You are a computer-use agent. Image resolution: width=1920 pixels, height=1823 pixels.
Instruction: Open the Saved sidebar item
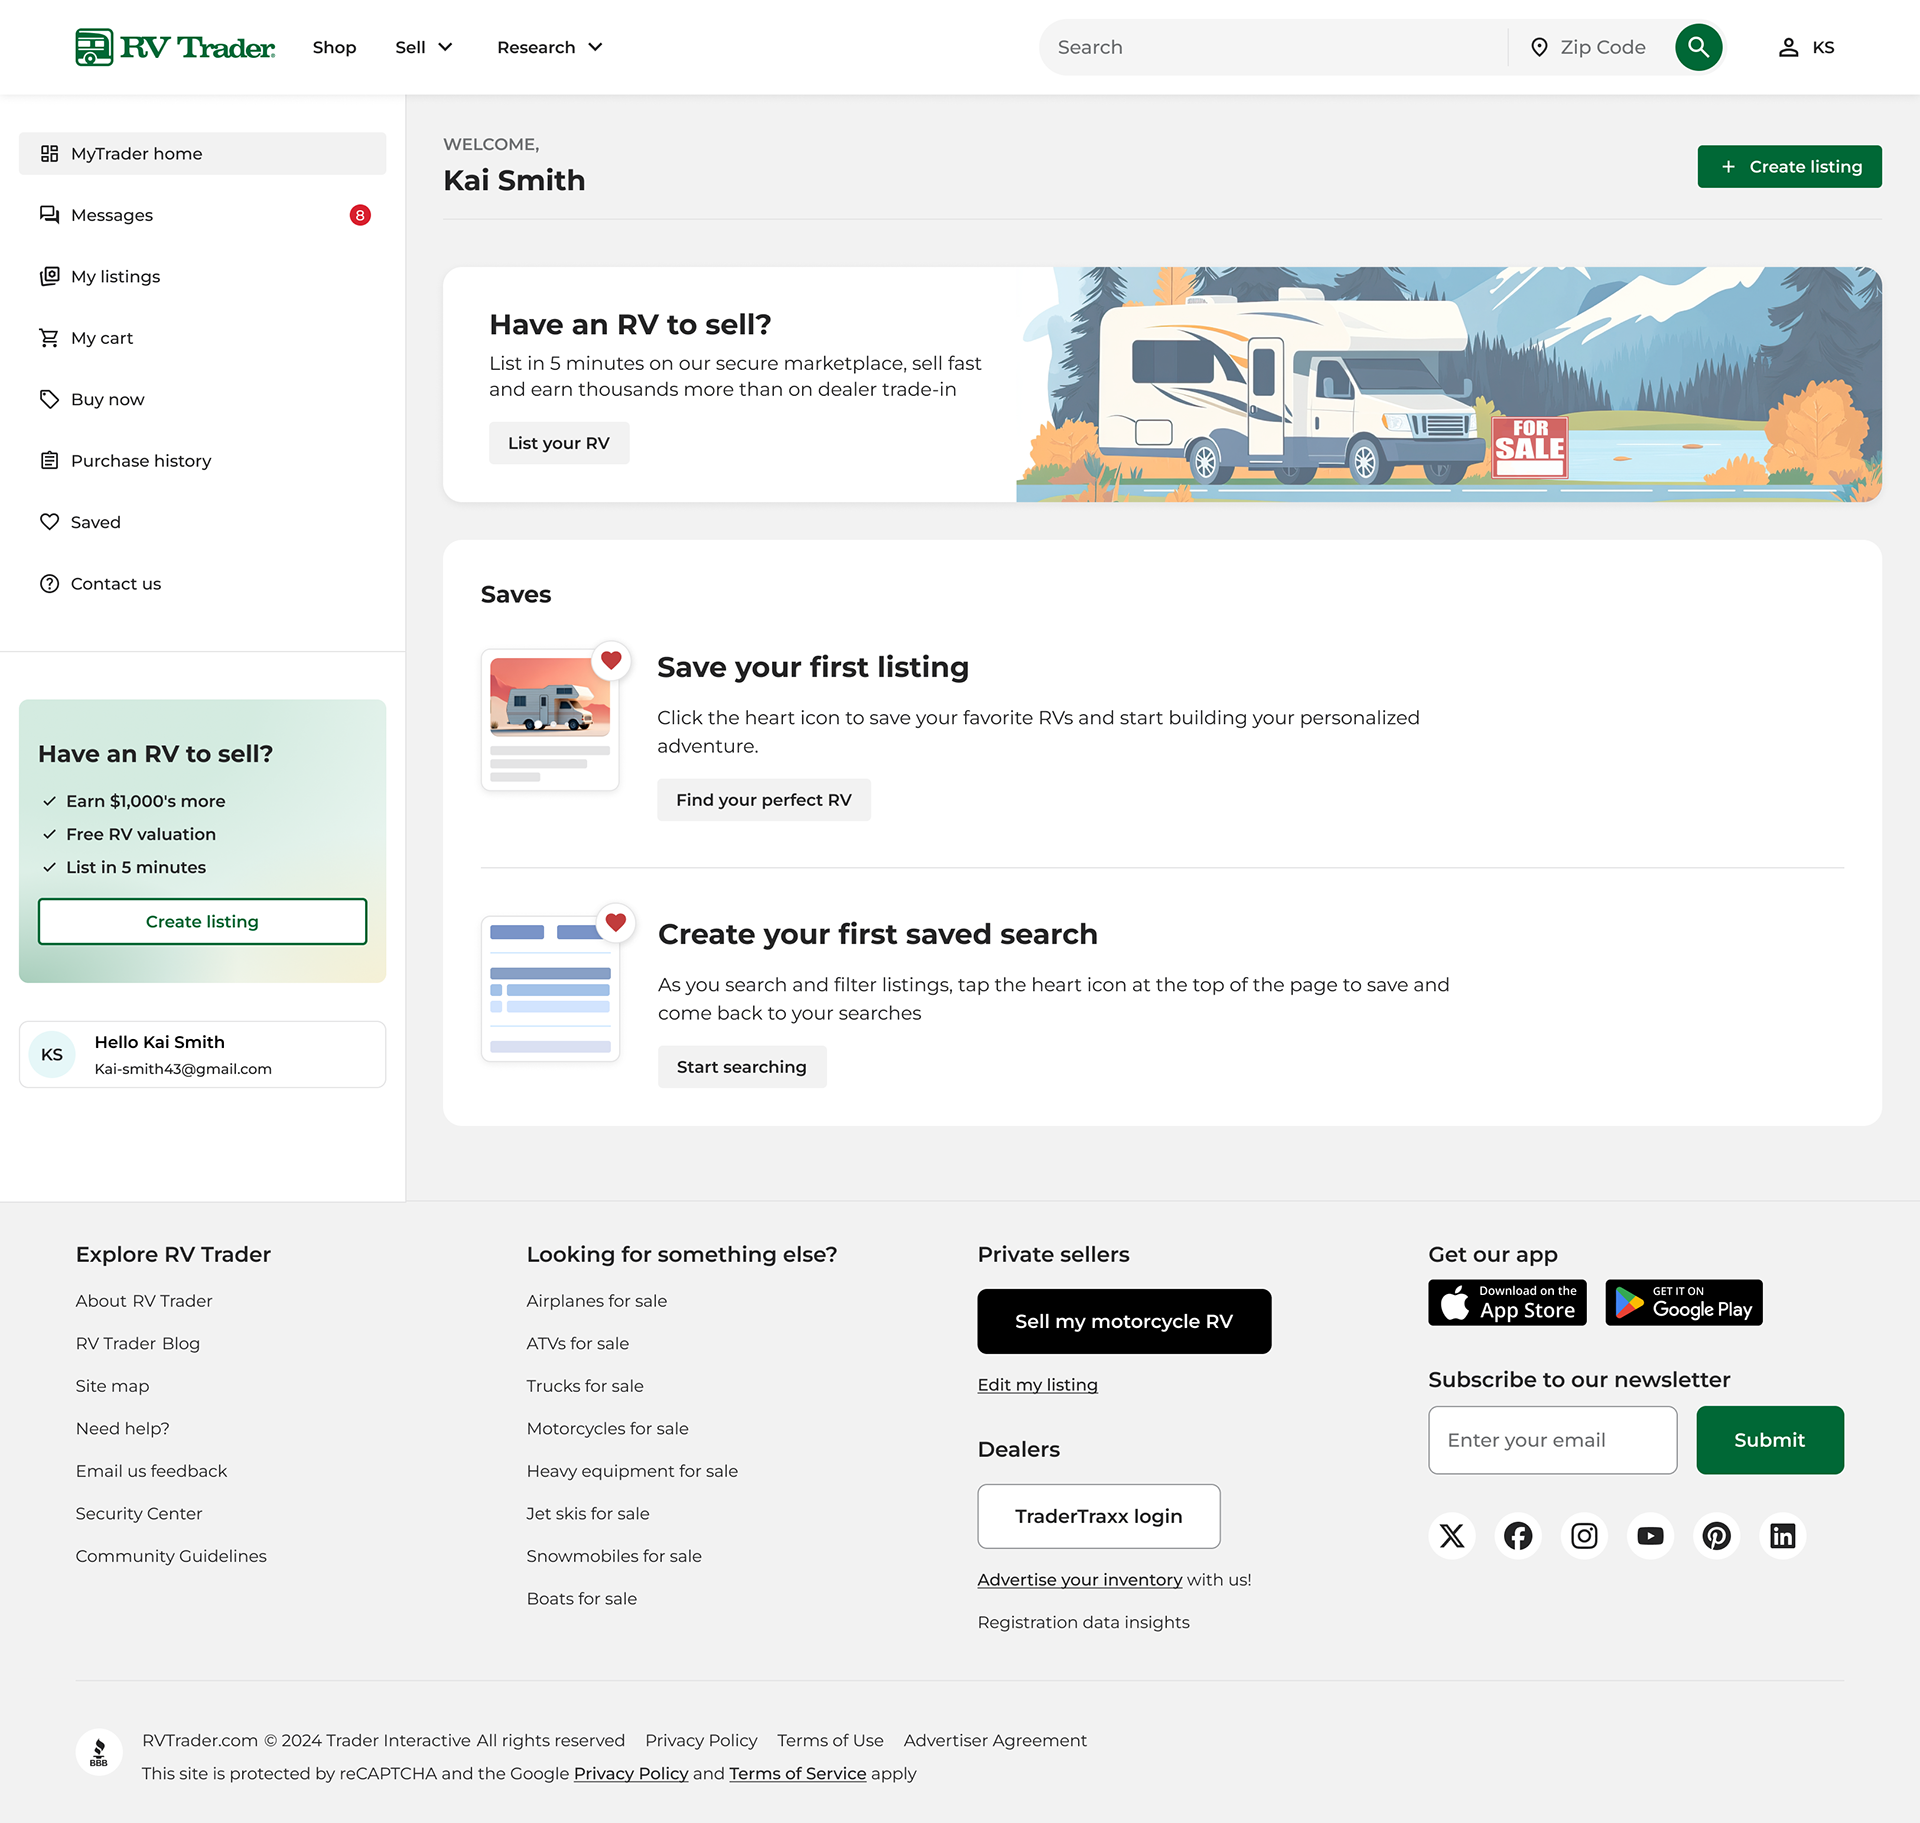(95, 522)
